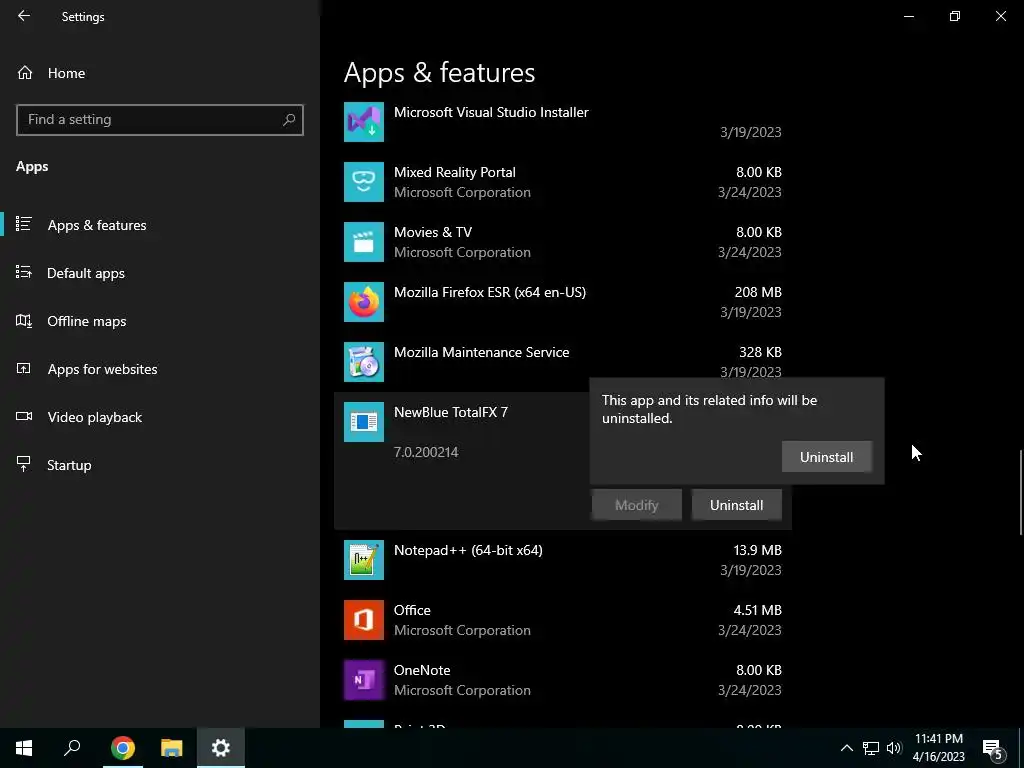Image resolution: width=1024 pixels, height=768 pixels.
Task: Click the 13.9 MB size of Notepad++
Action: pyautogui.click(x=758, y=550)
